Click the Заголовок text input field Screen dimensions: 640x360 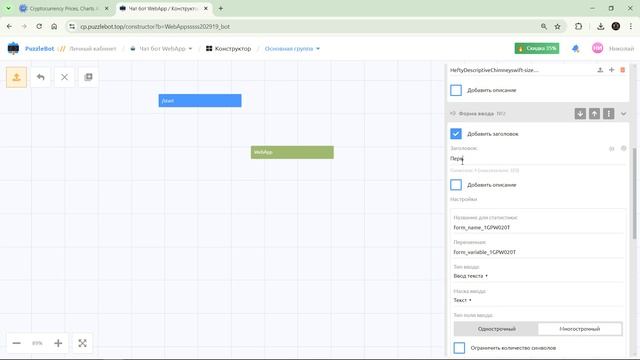(x=537, y=158)
